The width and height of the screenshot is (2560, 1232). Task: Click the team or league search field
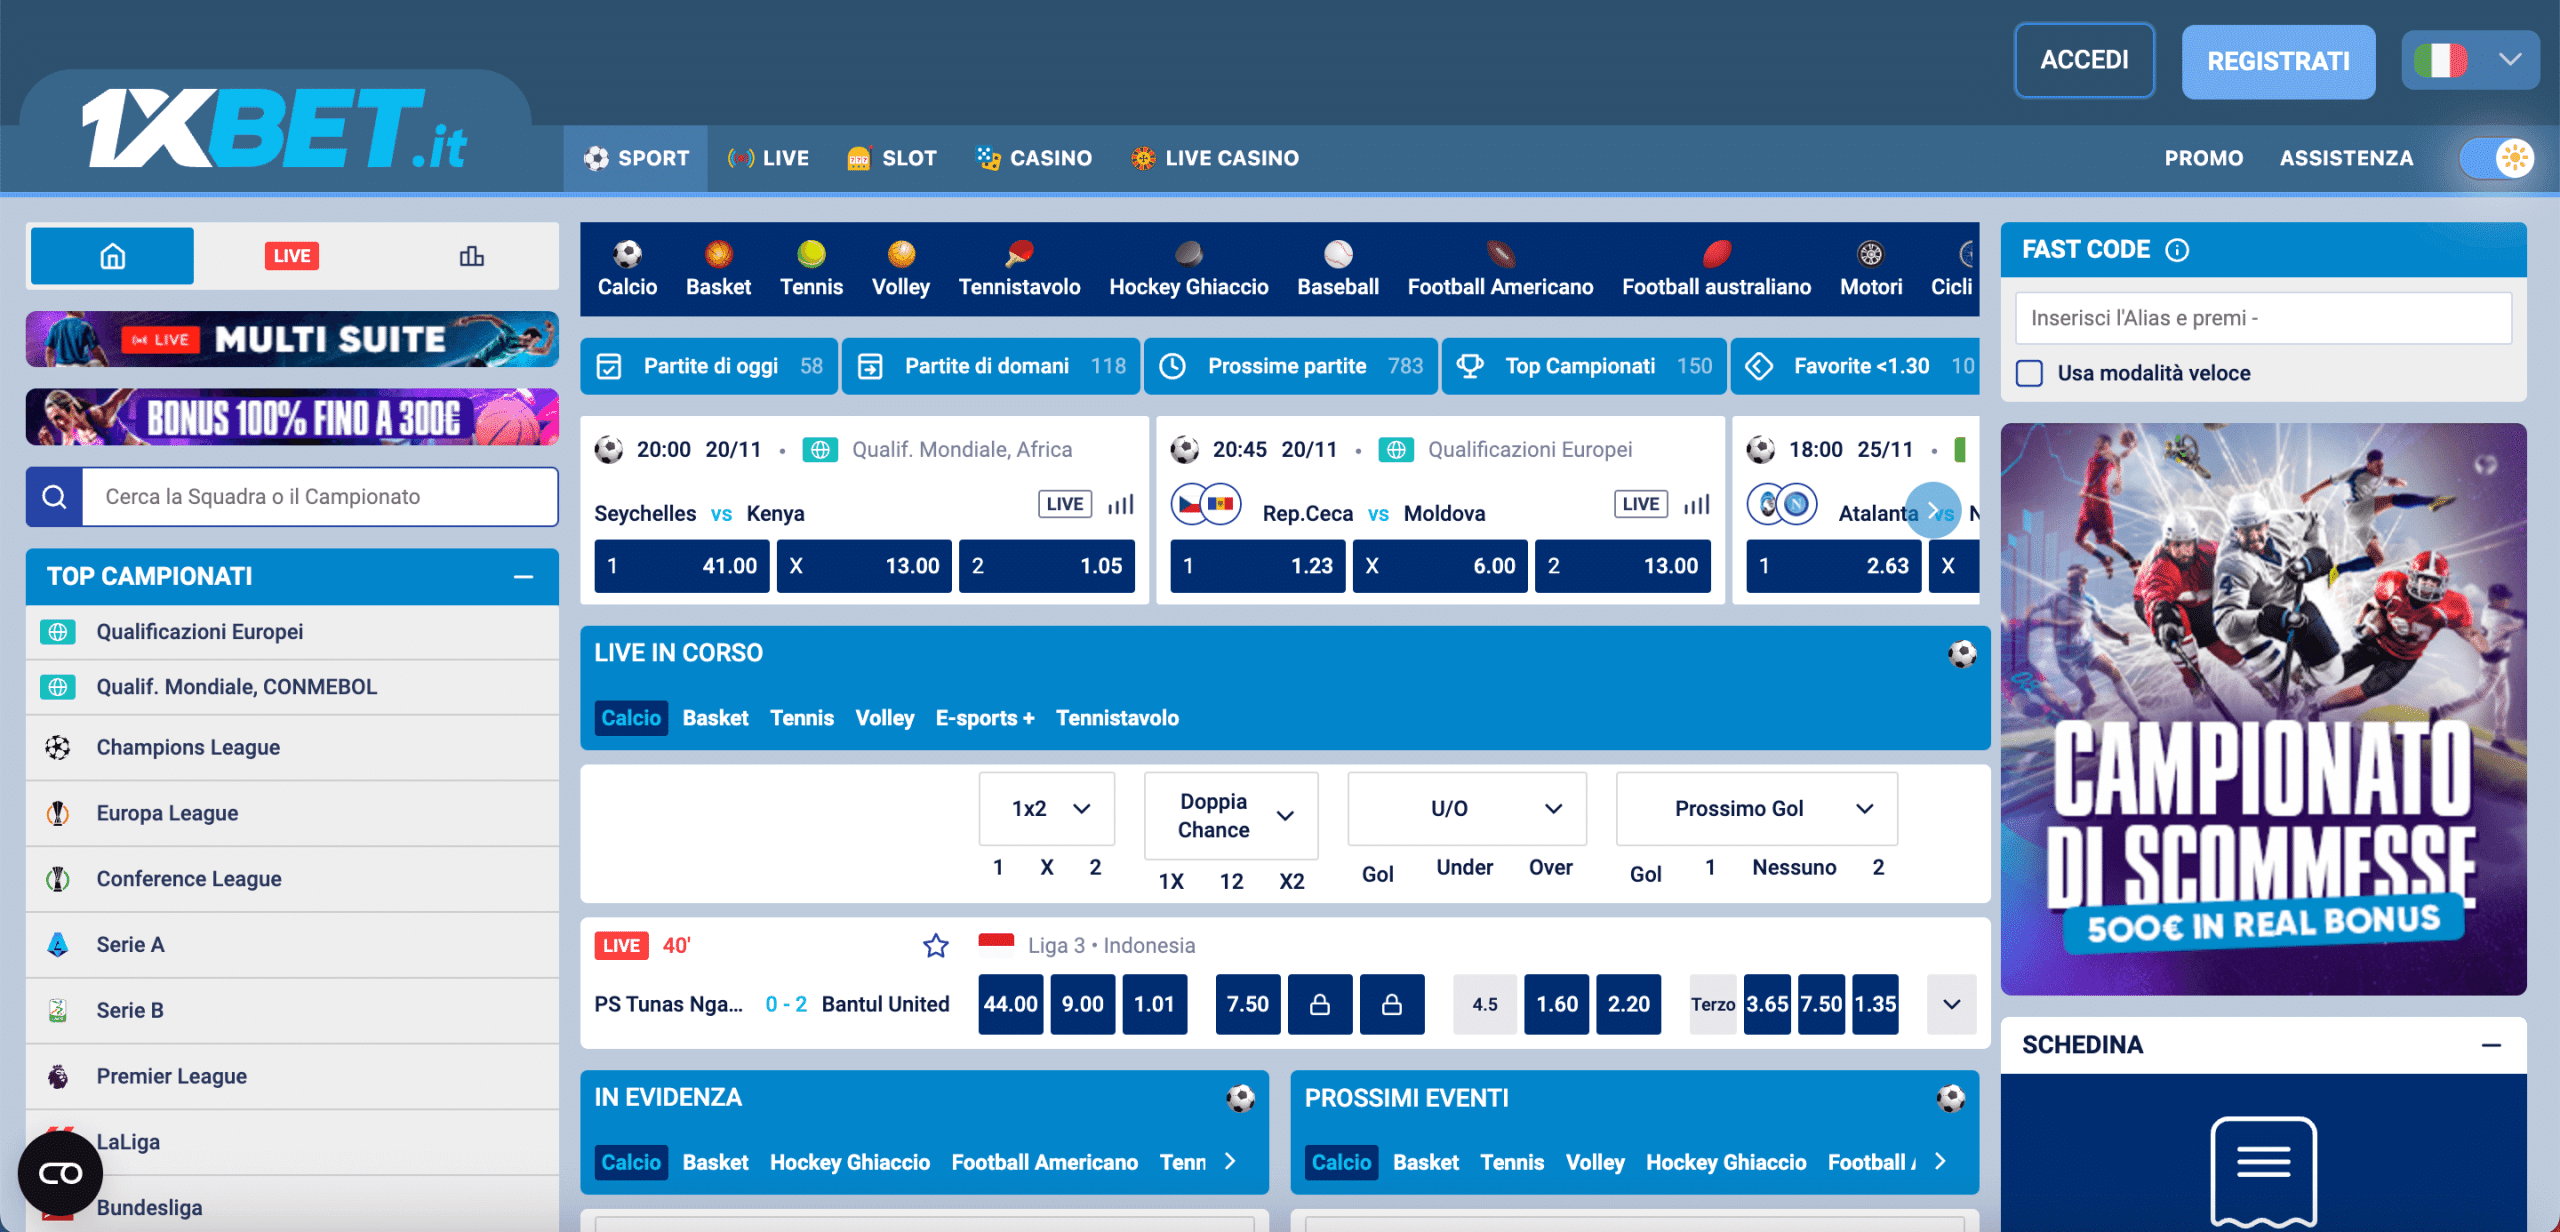point(319,497)
